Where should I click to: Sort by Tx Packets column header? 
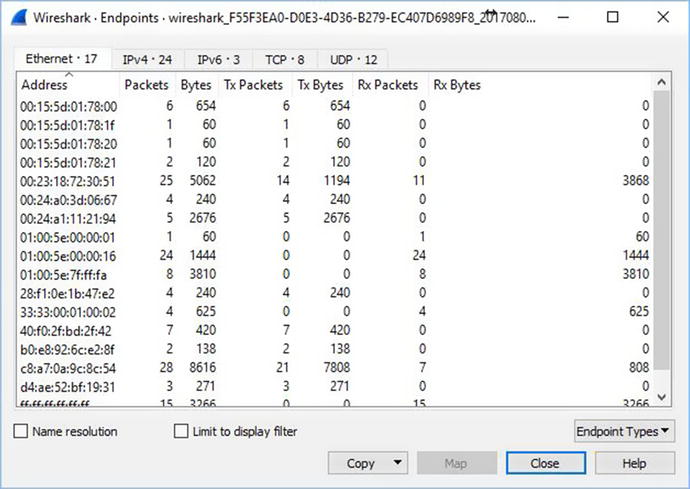254,85
